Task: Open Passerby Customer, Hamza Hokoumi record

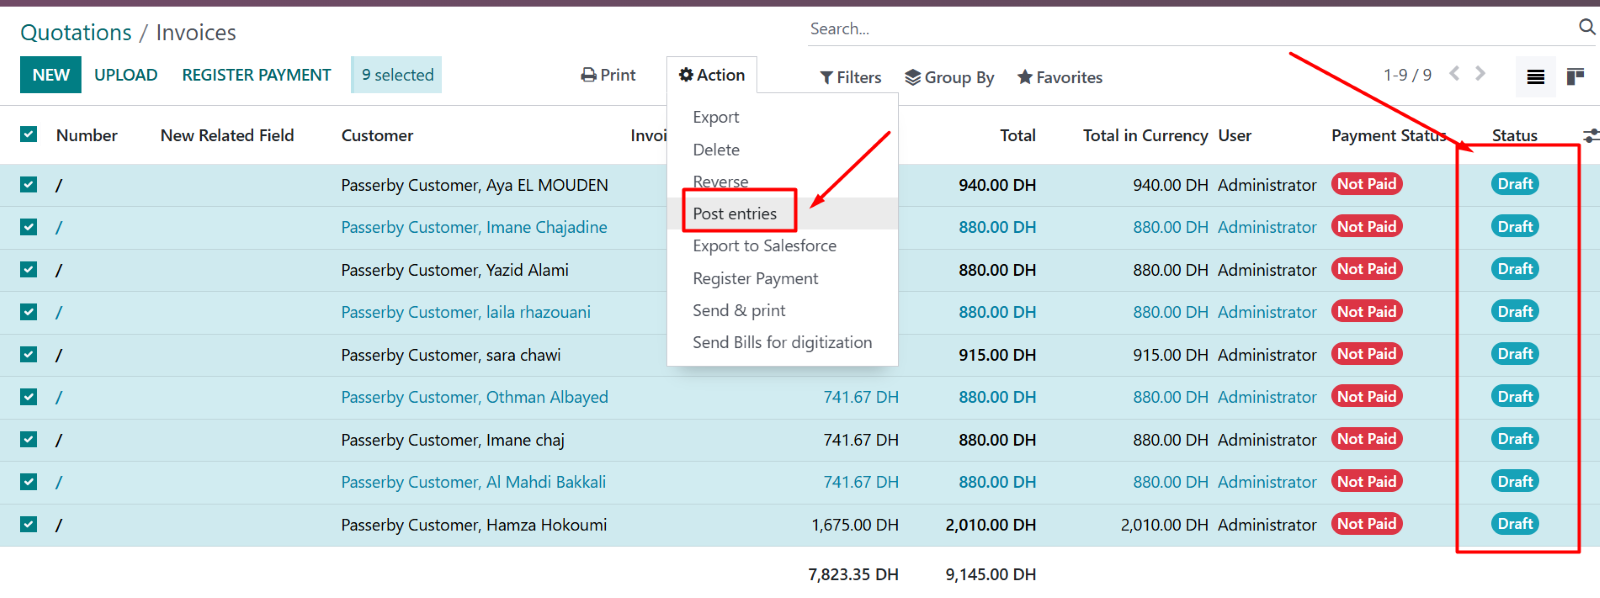Action: click(x=473, y=525)
